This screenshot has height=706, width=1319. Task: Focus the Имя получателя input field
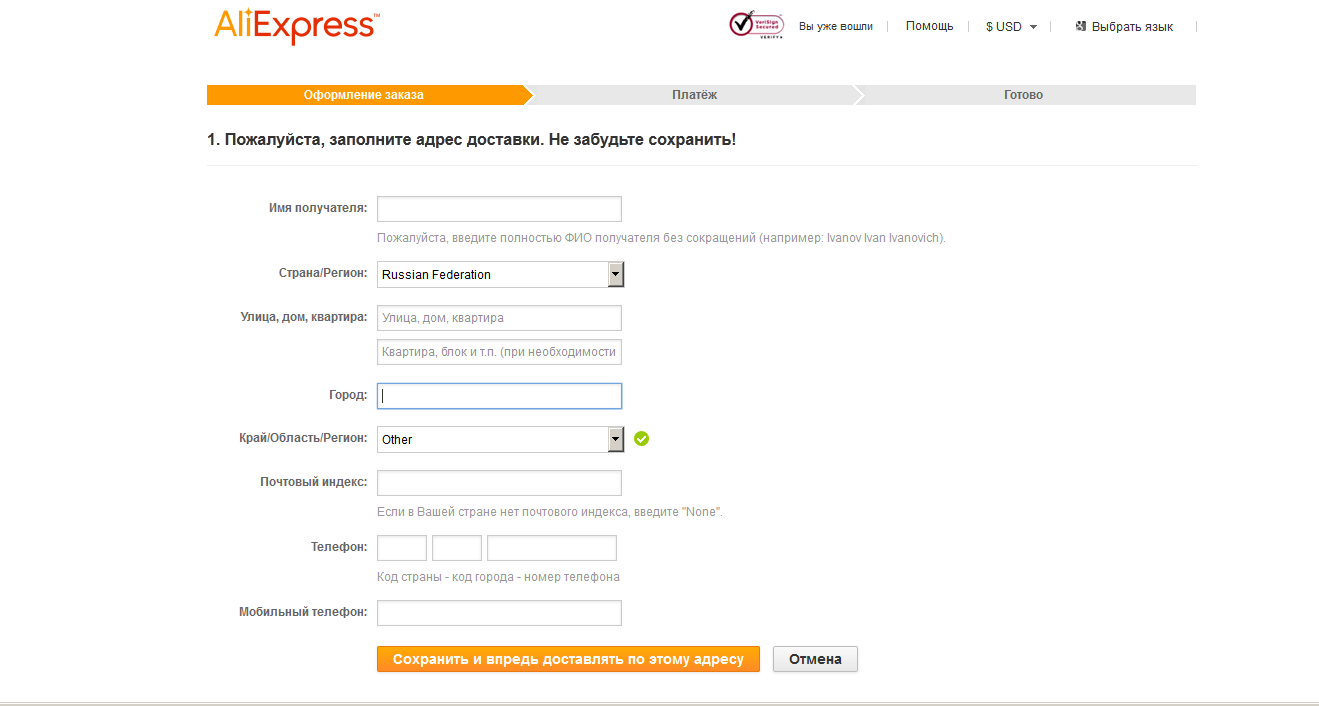[x=499, y=209]
